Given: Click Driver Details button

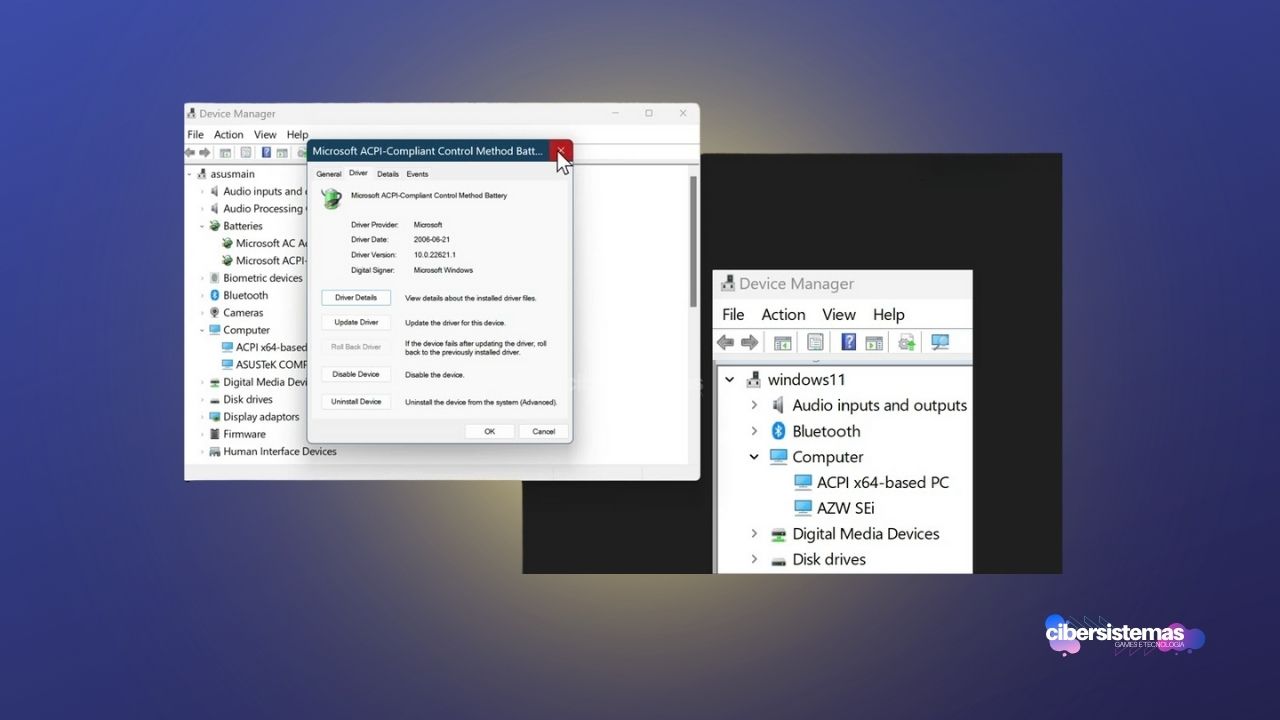Looking at the screenshot, I should point(356,298).
